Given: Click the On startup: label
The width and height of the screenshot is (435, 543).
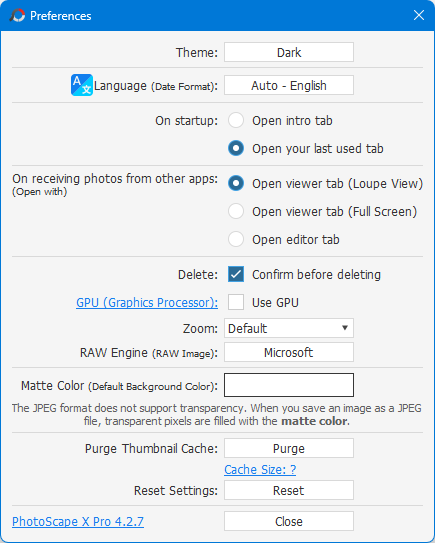Looking at the screenshot, I should click(186, 121).
